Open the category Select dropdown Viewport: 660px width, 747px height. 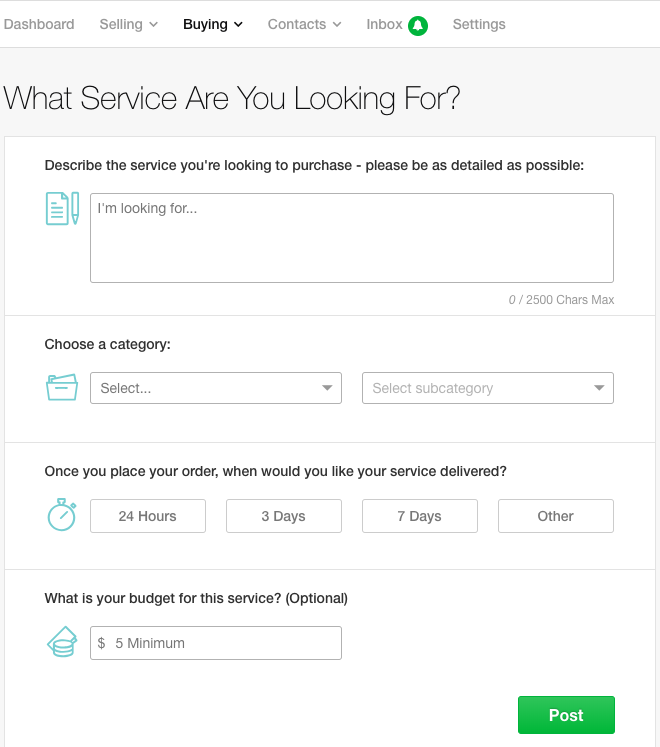(x=216, y=388)
